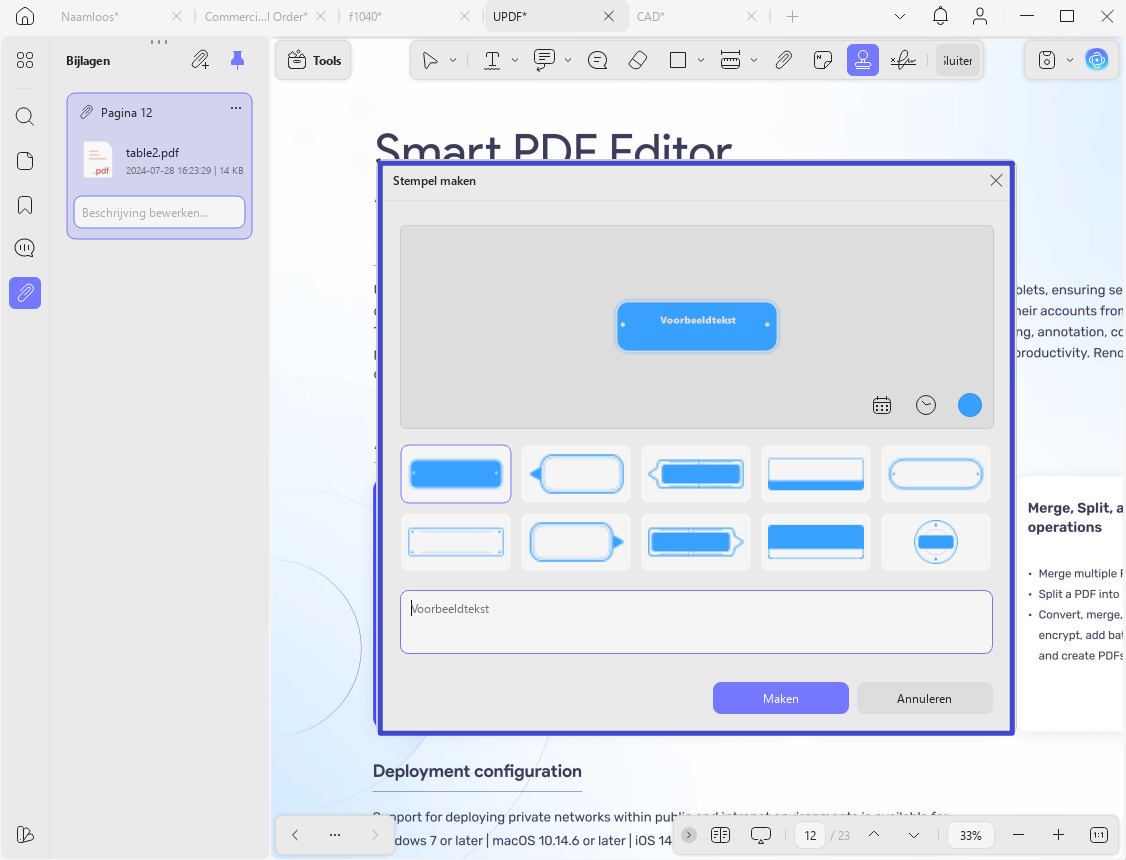This screenshot has width=1126, height=860.
Task: Open the pages panel icon
Action: tap(25, 161)
